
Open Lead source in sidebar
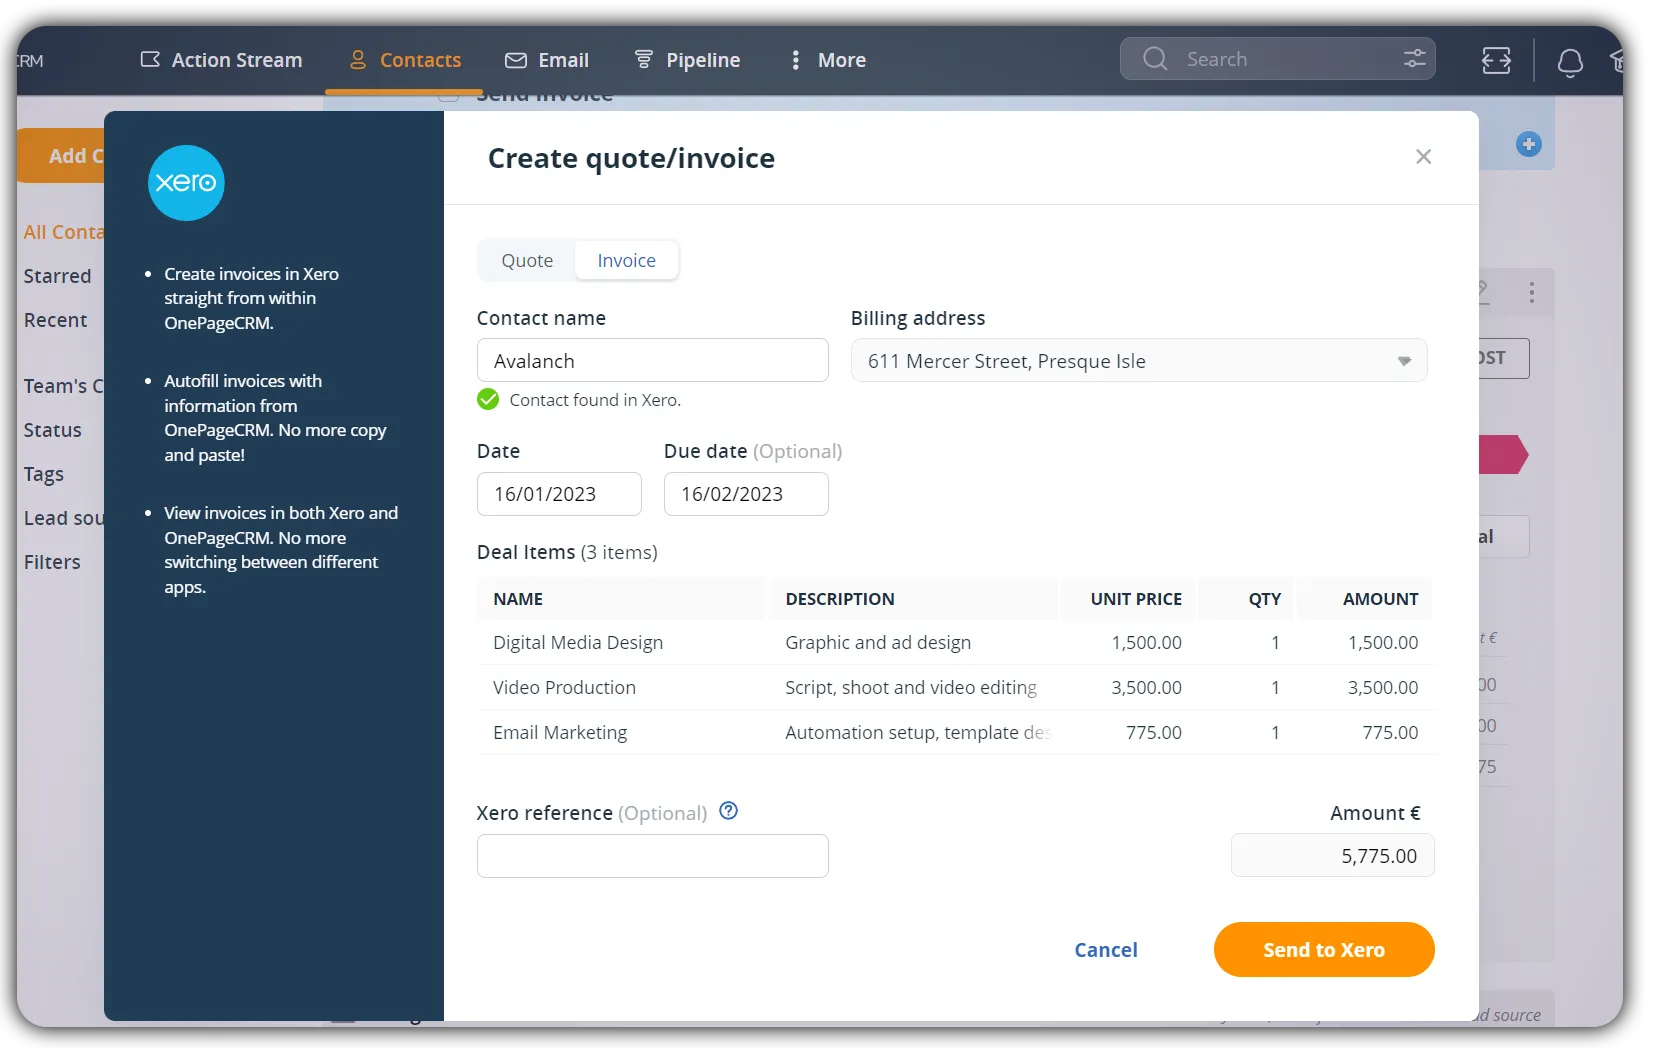coord(63,518)
